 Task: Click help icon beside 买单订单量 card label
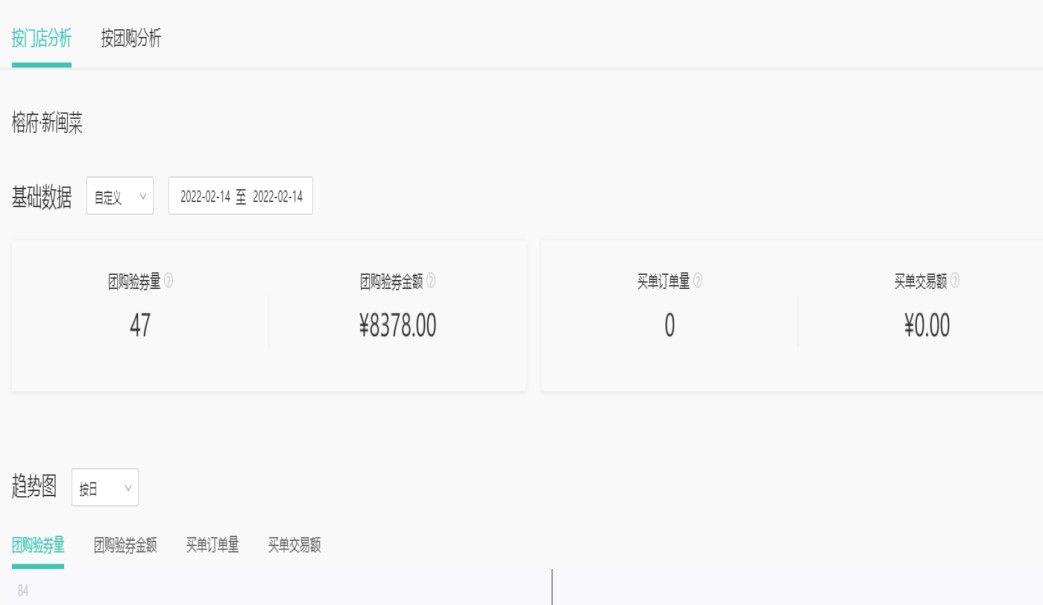[697, 282]
